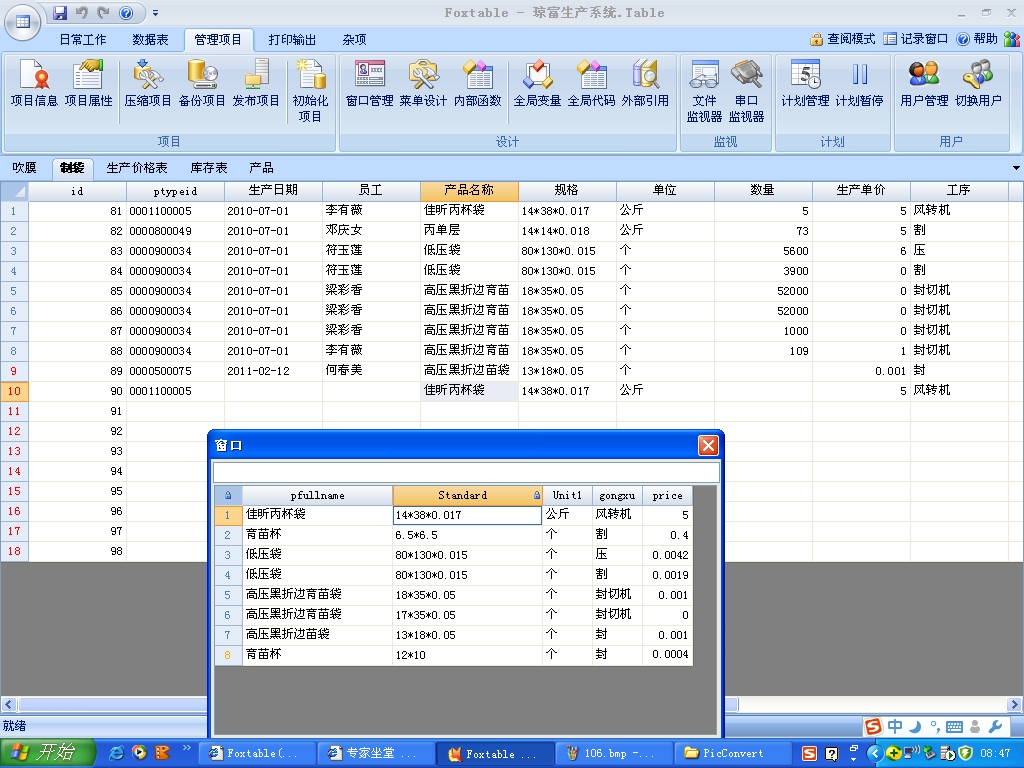Click the search input in 窗口 dialog

(466, 472)
